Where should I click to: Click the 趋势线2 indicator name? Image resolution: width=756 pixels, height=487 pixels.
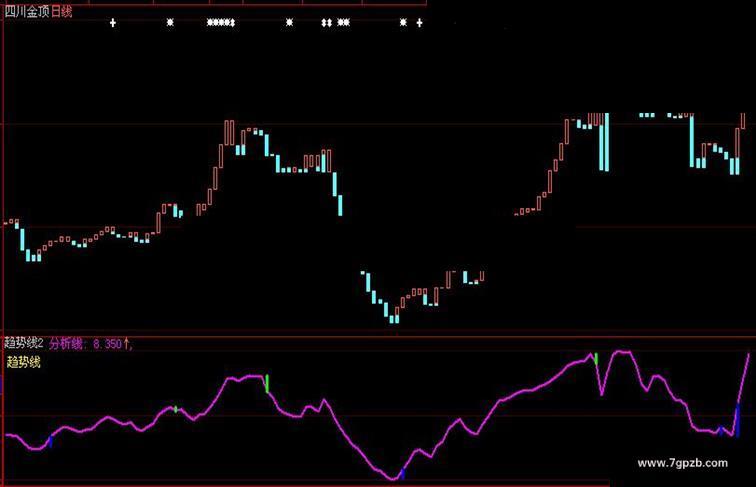click(x=24, y=343)
